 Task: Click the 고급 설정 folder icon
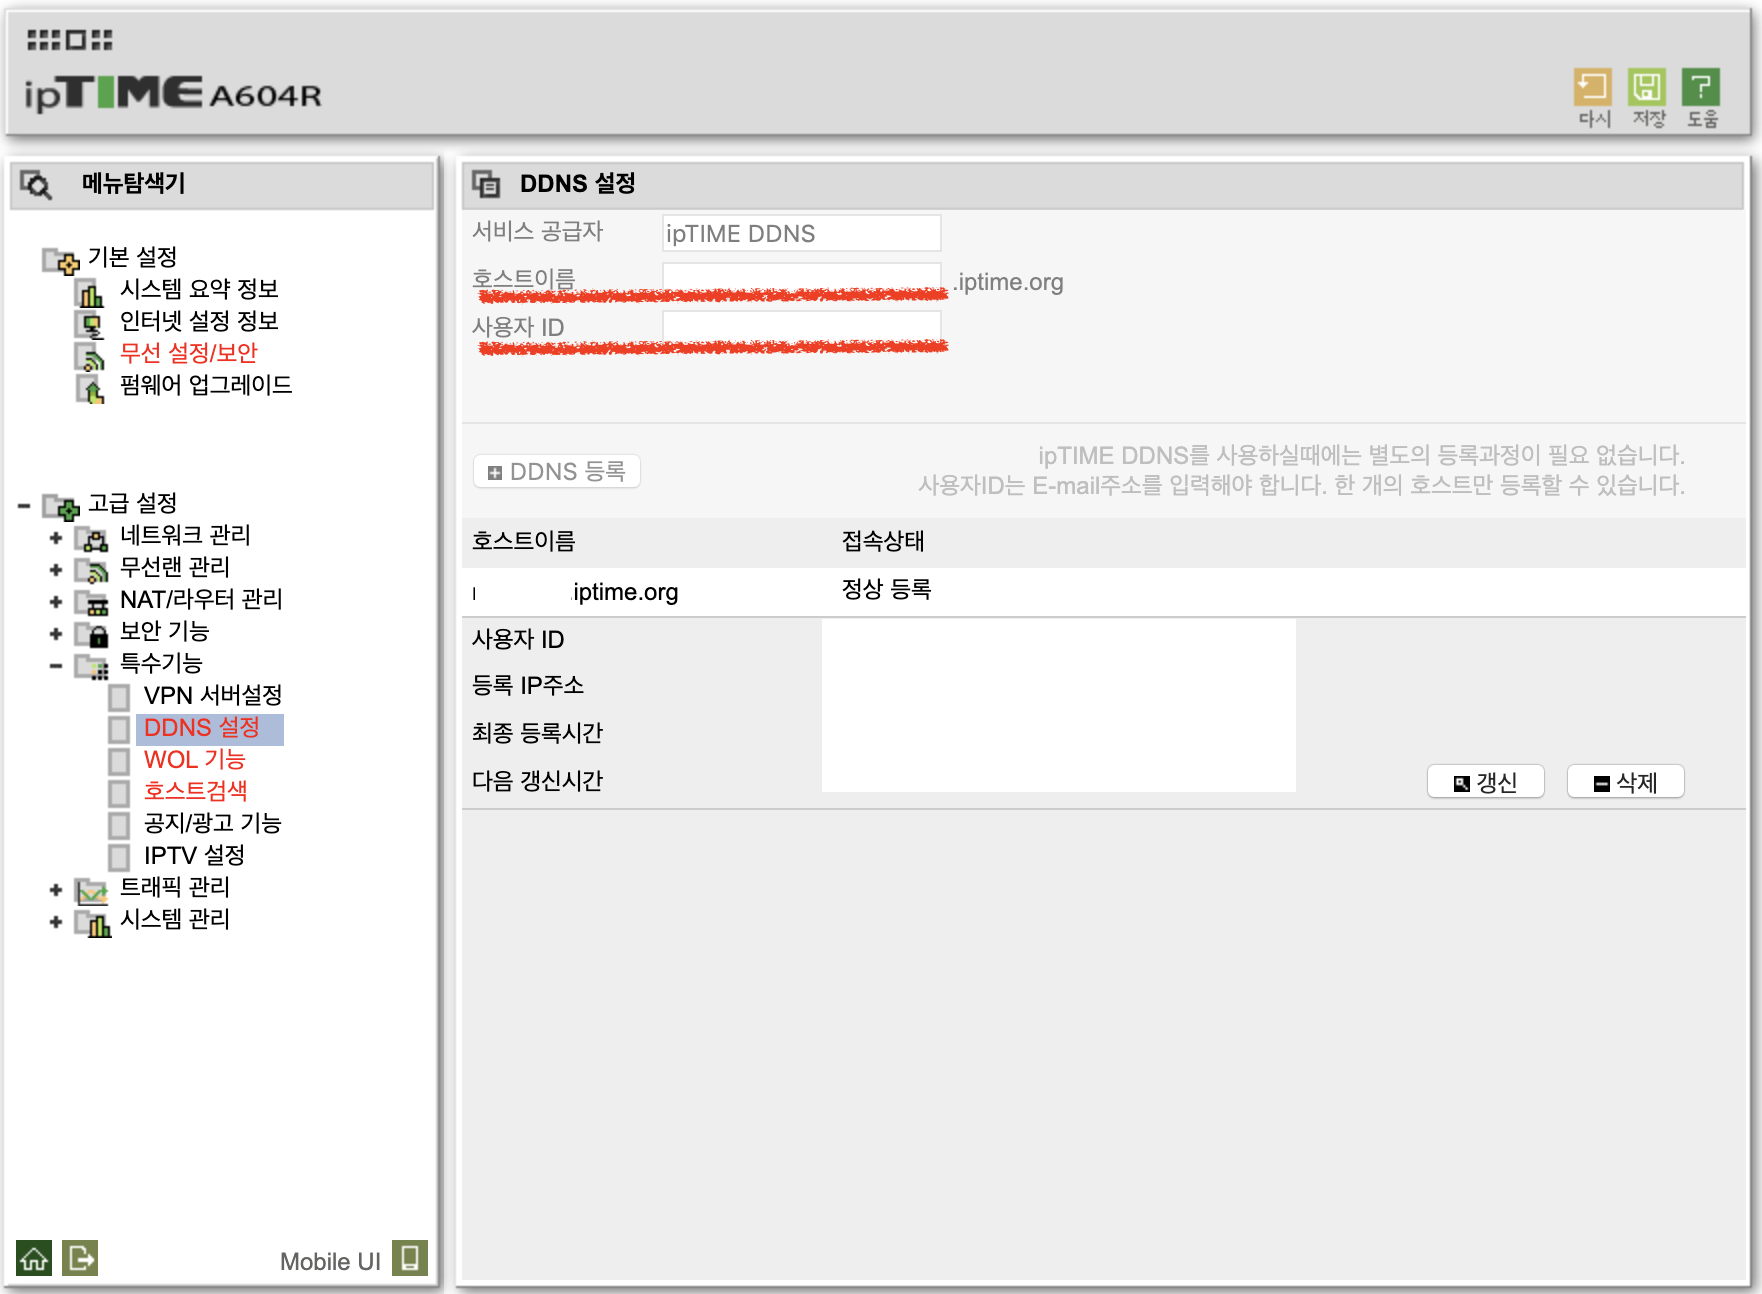tap(60, 506)
